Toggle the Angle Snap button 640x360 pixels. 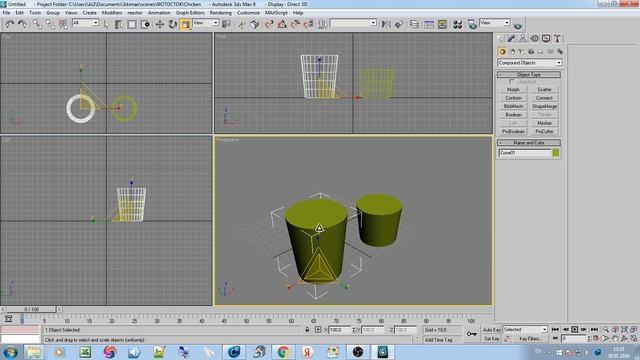point(282,24)
